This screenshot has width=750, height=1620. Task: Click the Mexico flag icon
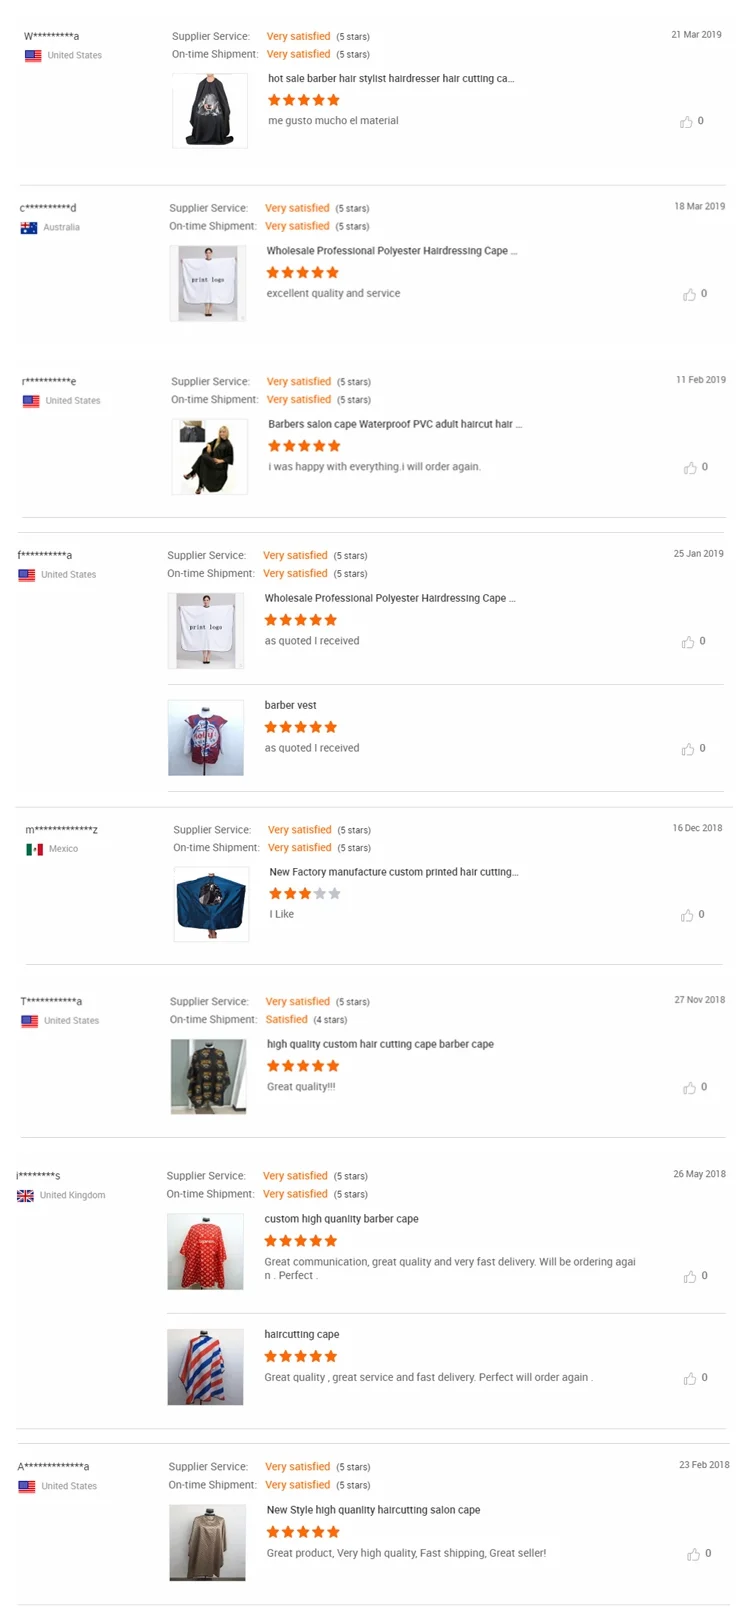(34, 849)
